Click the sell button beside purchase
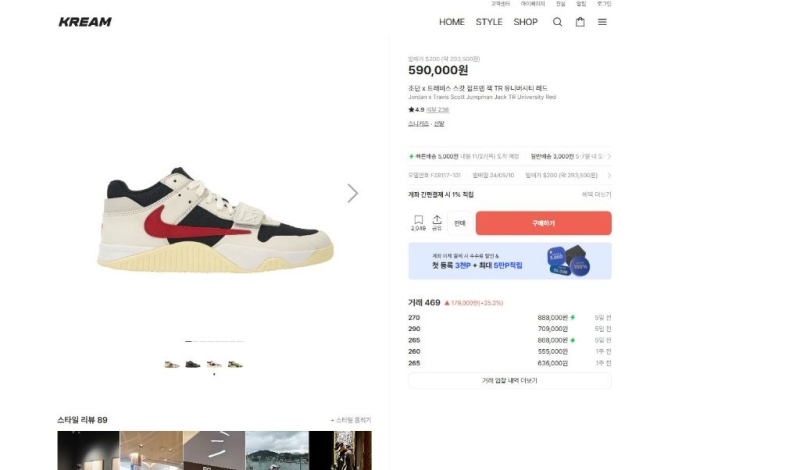 pos(460,223)
